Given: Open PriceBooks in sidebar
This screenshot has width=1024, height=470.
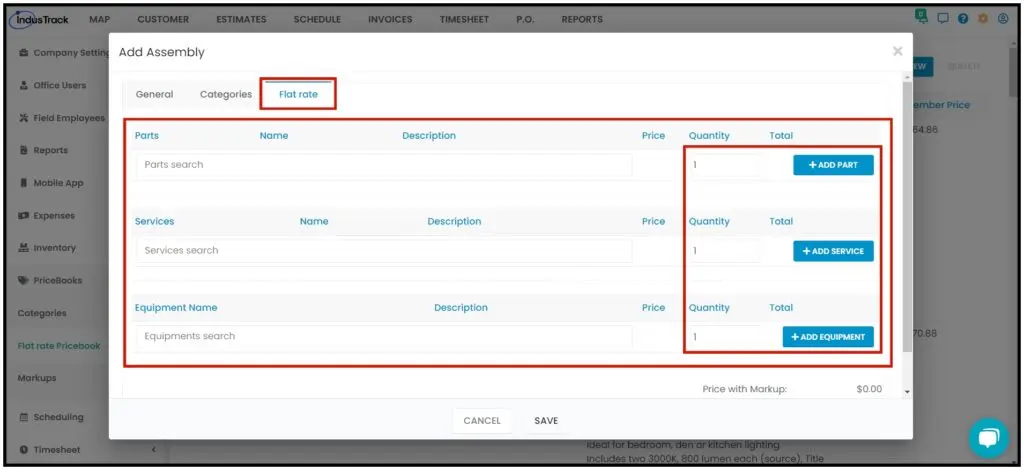Looking at the screenshot, I should (50, 281).
